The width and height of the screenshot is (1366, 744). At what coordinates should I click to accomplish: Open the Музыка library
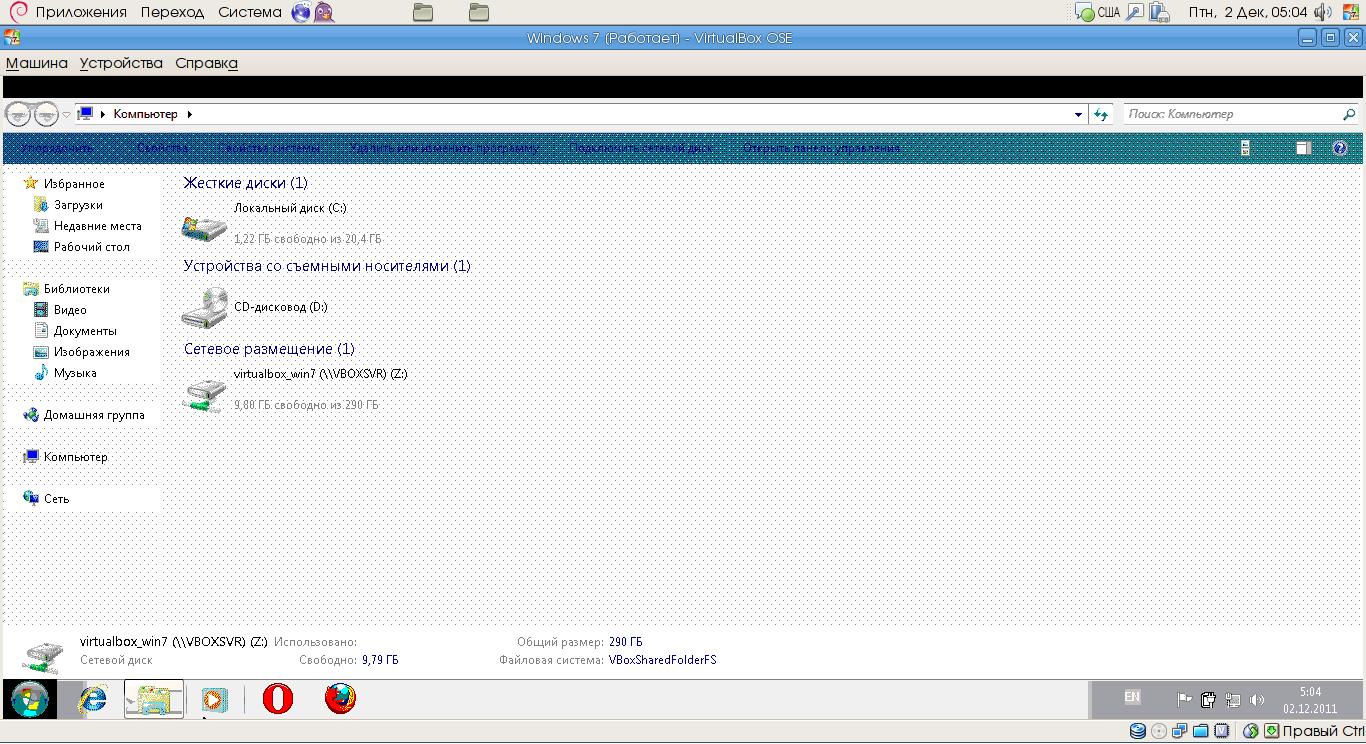pyautogui.click(x=75, y=373)
